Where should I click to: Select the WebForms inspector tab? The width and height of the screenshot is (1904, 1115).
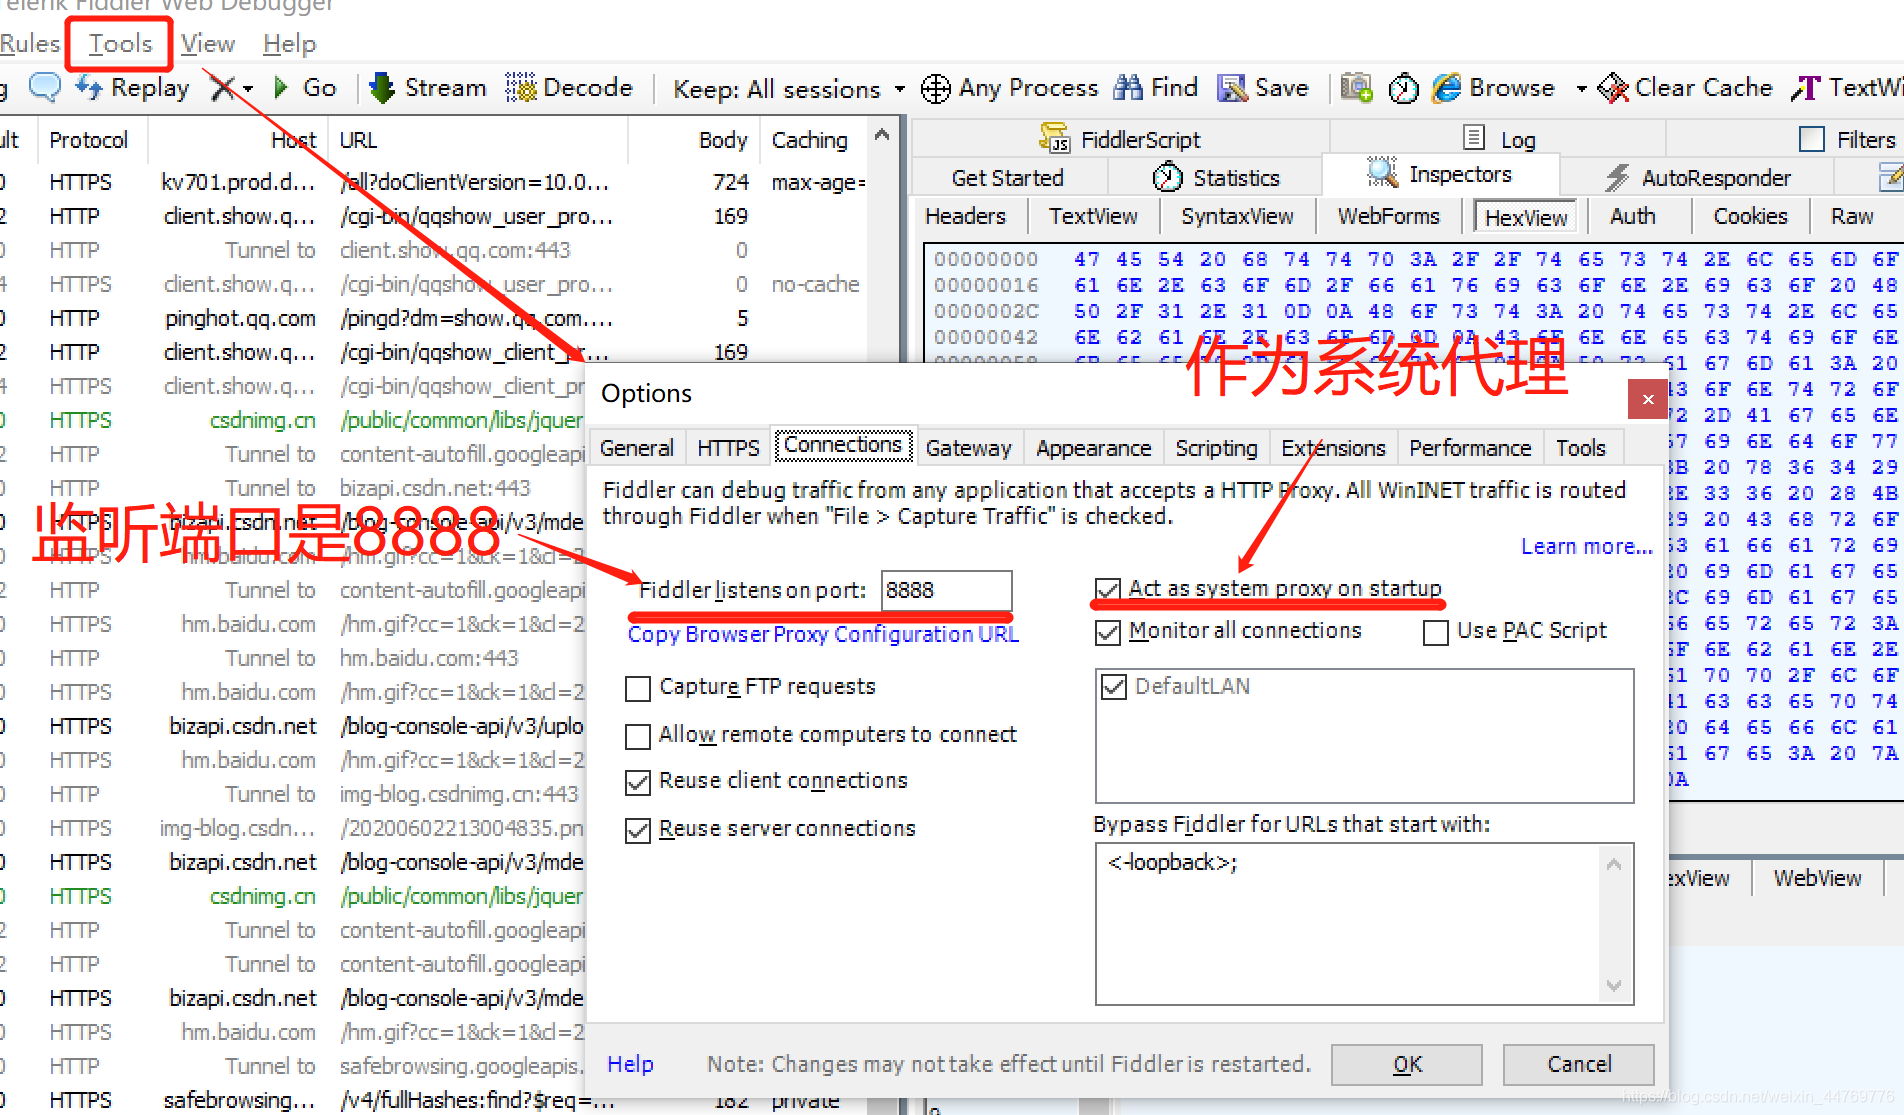point(1389,216)
